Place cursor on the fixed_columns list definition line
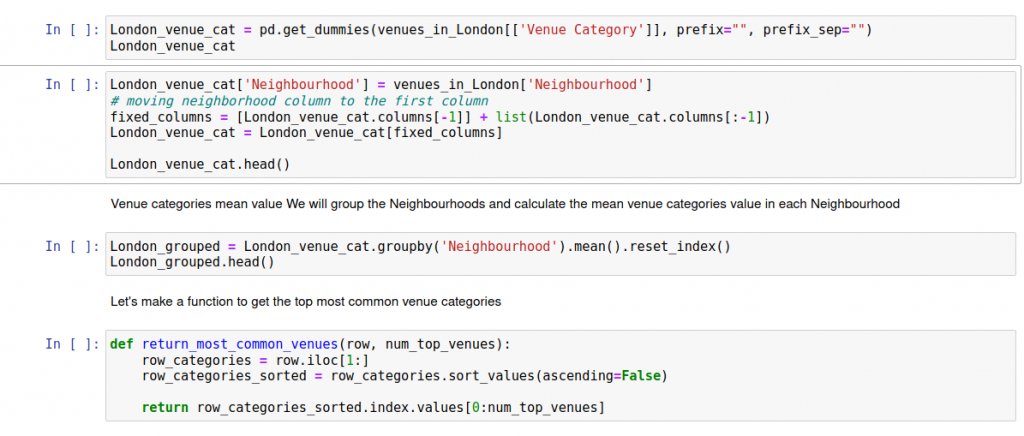Image resolution: width=1024 pixels, height=436 pixels. tap(439, 117)
